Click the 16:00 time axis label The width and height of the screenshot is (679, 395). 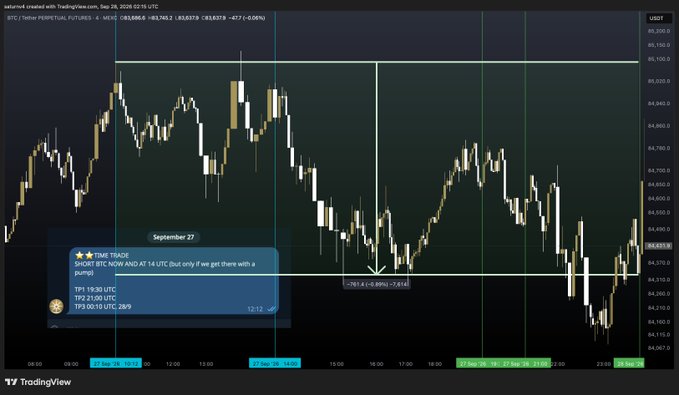tap(376, 364)
